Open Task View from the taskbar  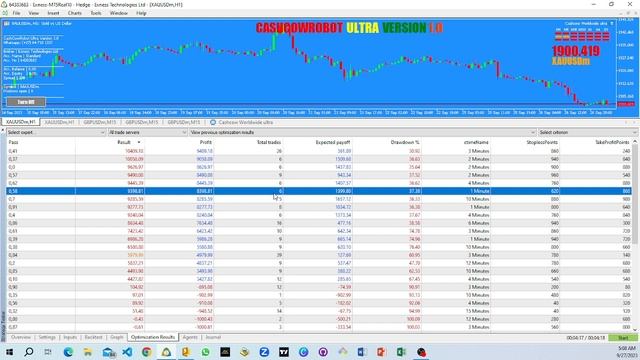(x=48, y=352)
